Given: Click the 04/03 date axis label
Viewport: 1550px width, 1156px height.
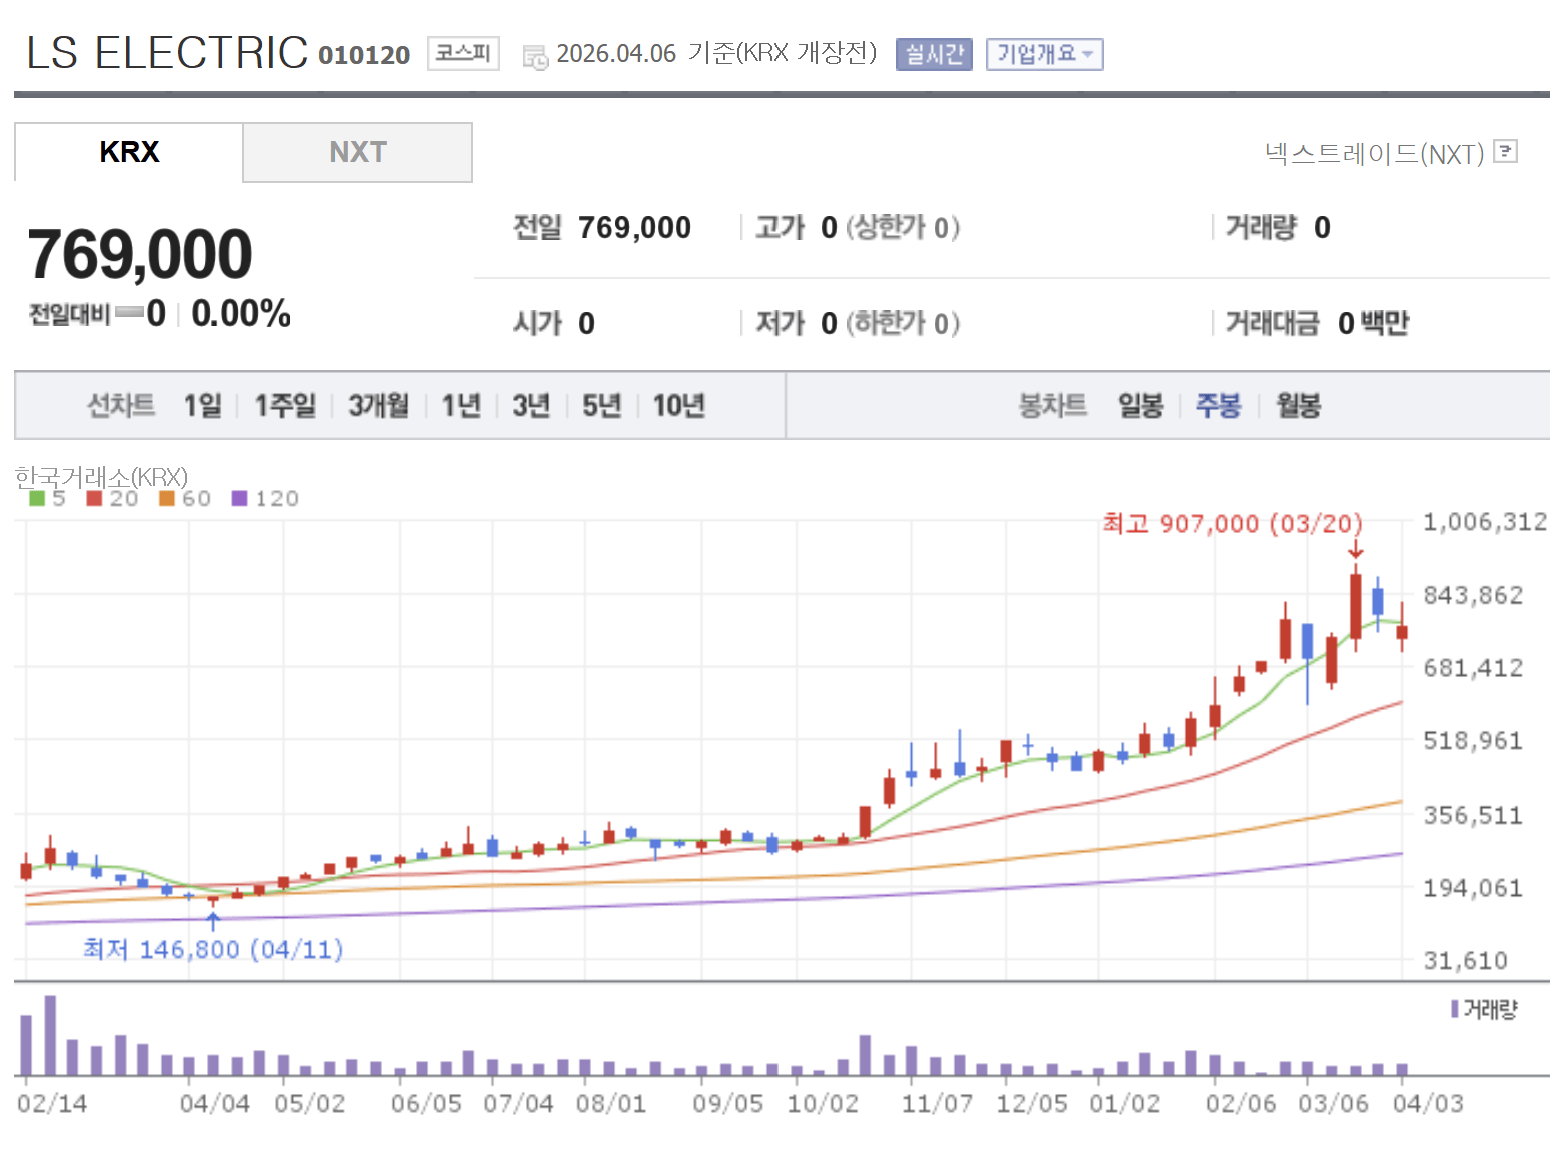Looking at the screenshot, I should pyautogui.click(x=1428, y=1103).
